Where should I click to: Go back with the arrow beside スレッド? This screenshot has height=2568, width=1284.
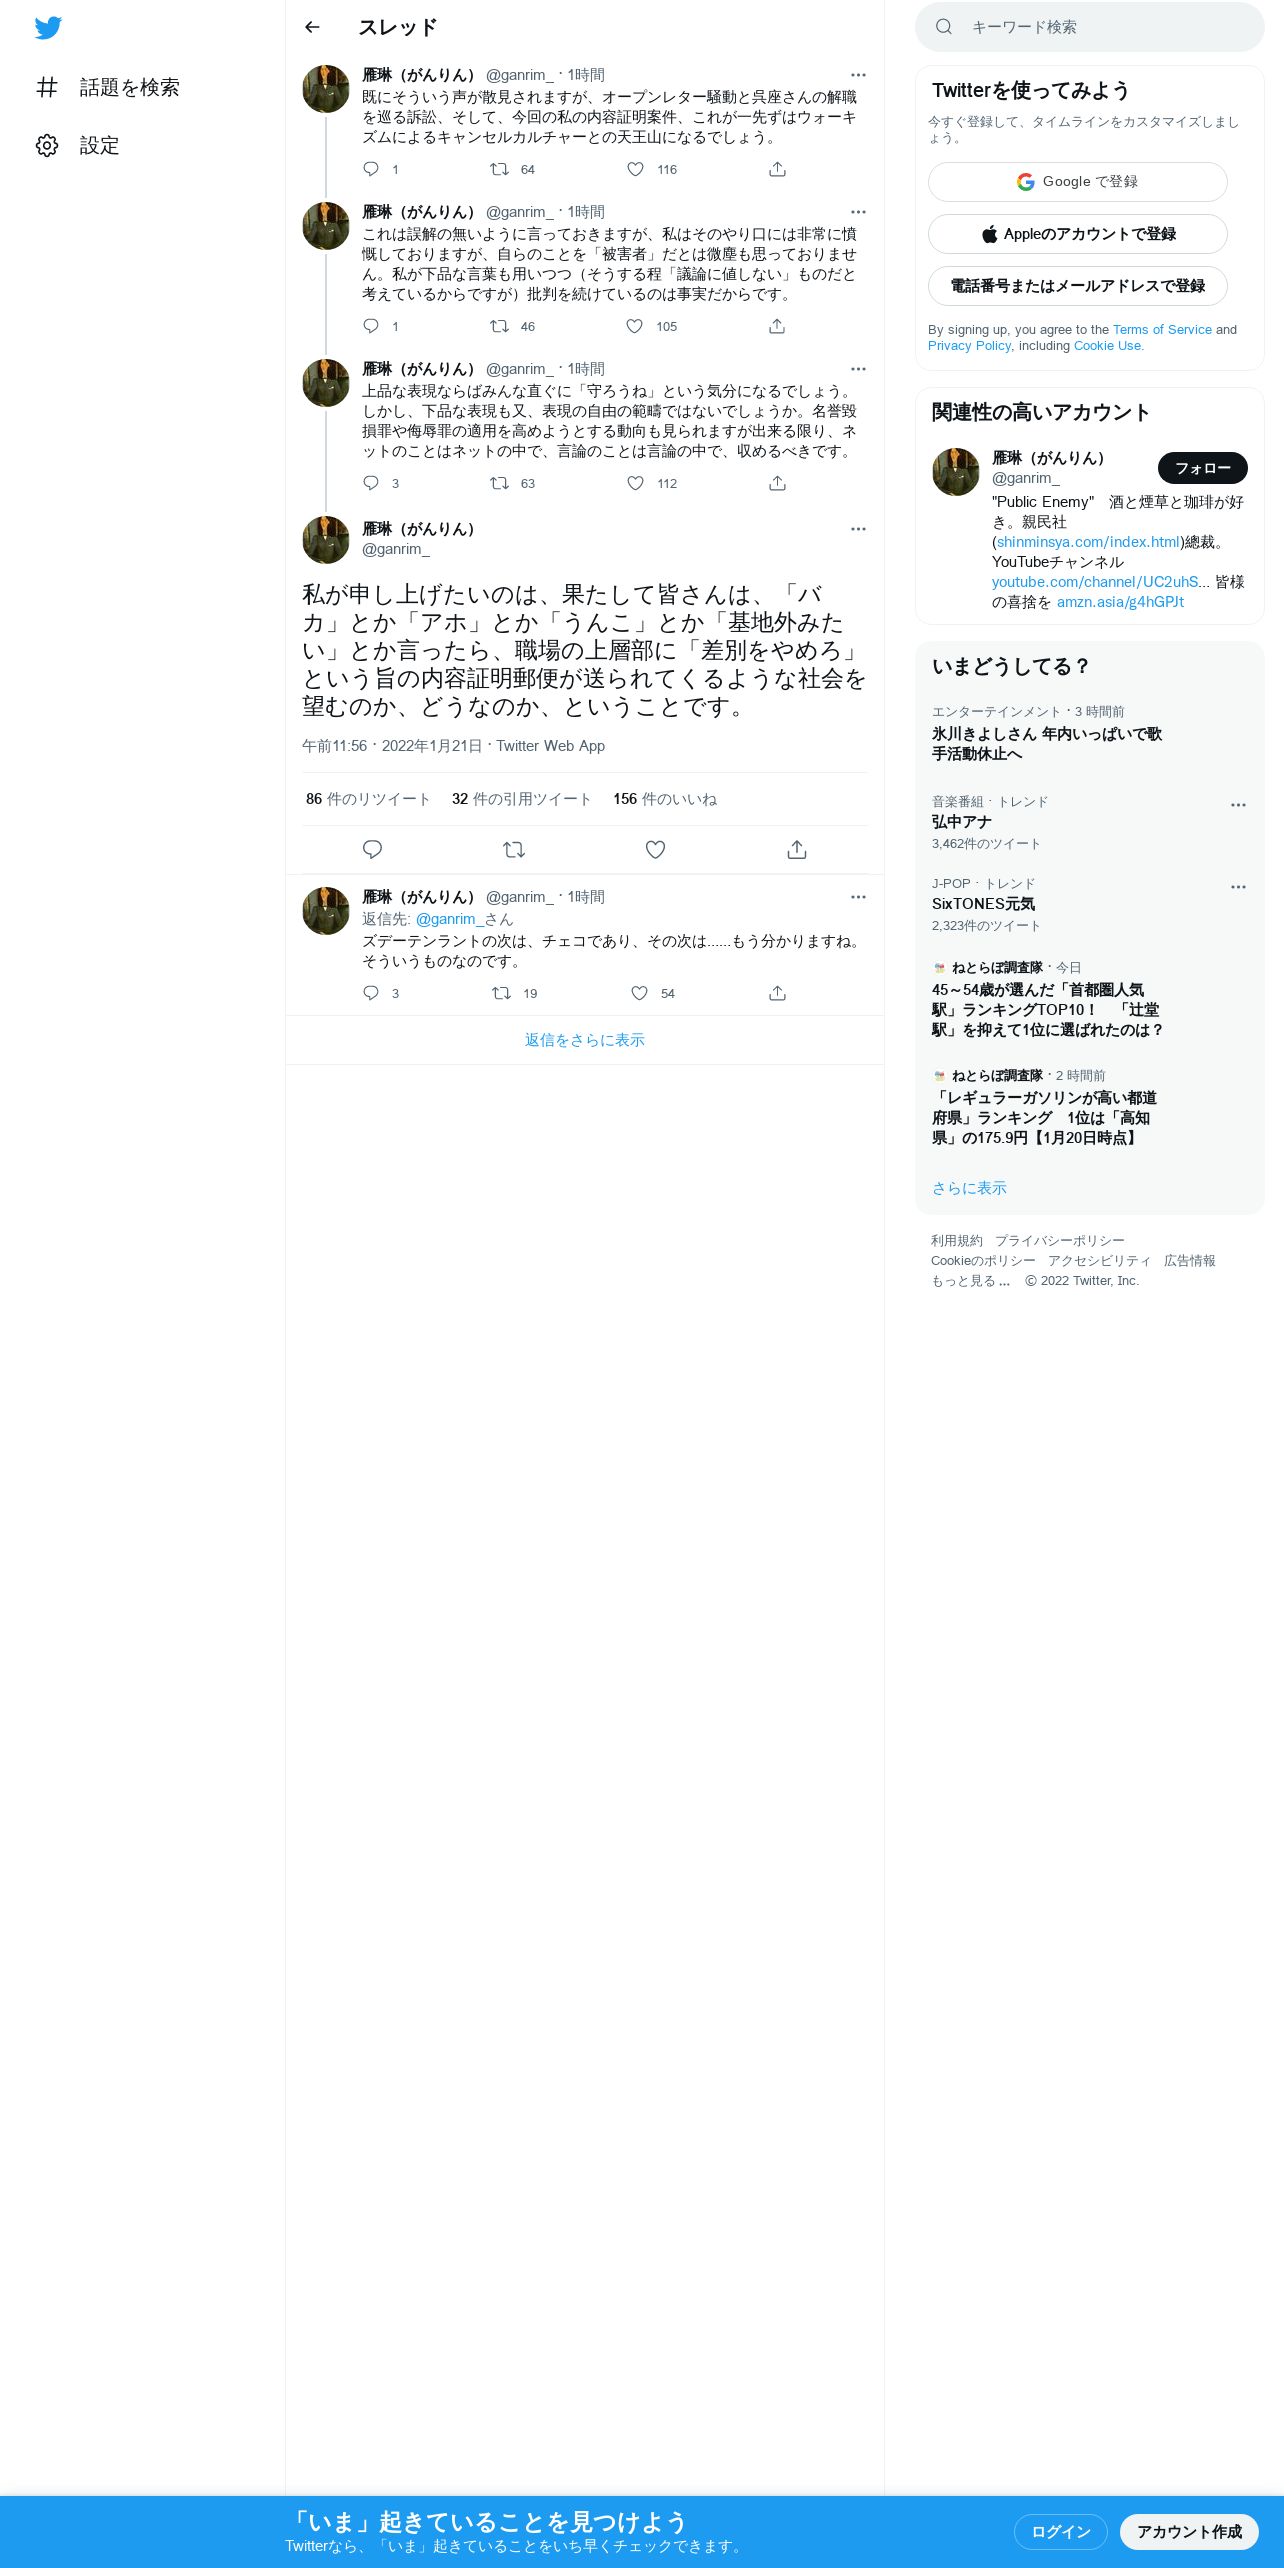[x=312, y=27]
